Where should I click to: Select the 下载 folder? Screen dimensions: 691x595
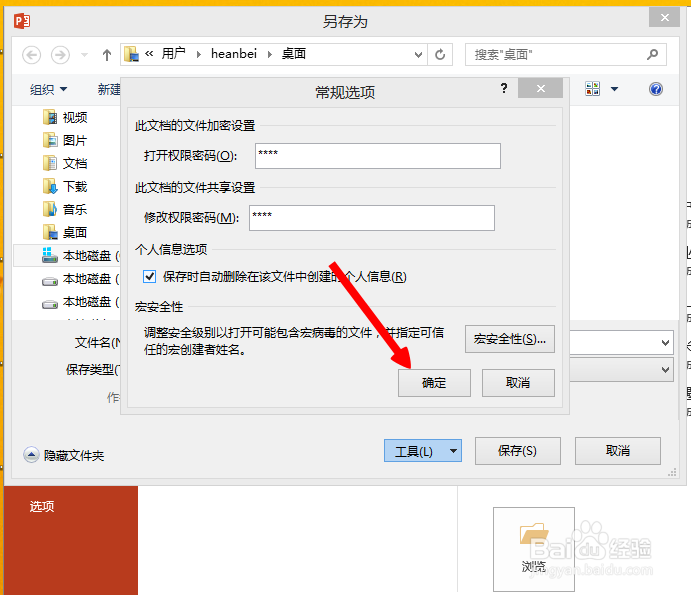[65, 186]
